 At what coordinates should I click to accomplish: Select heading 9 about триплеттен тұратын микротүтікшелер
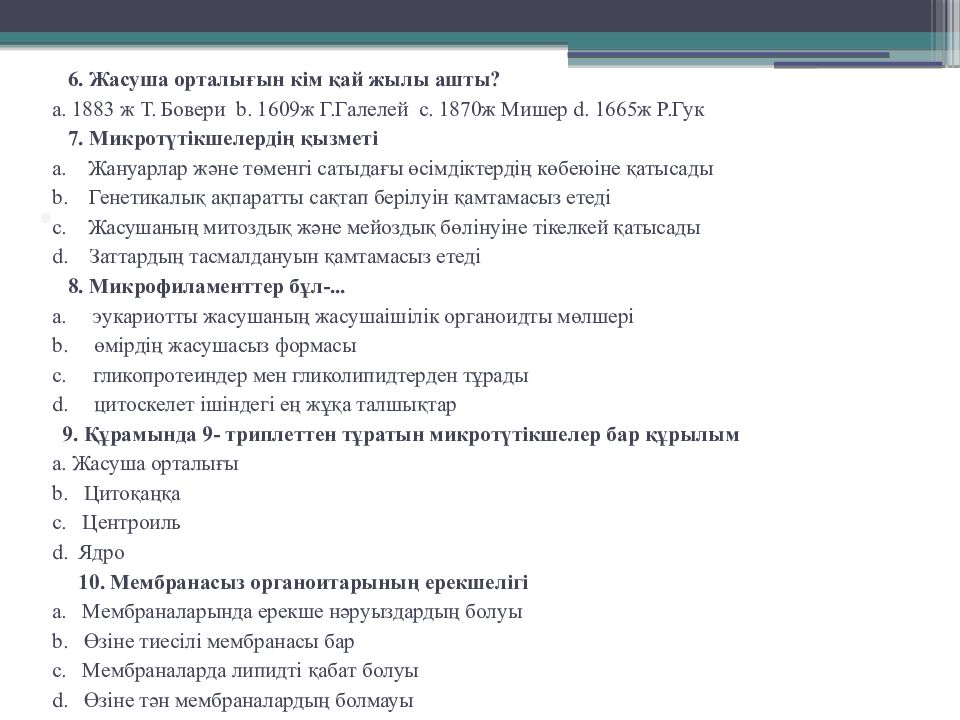(x=400, y=435)
